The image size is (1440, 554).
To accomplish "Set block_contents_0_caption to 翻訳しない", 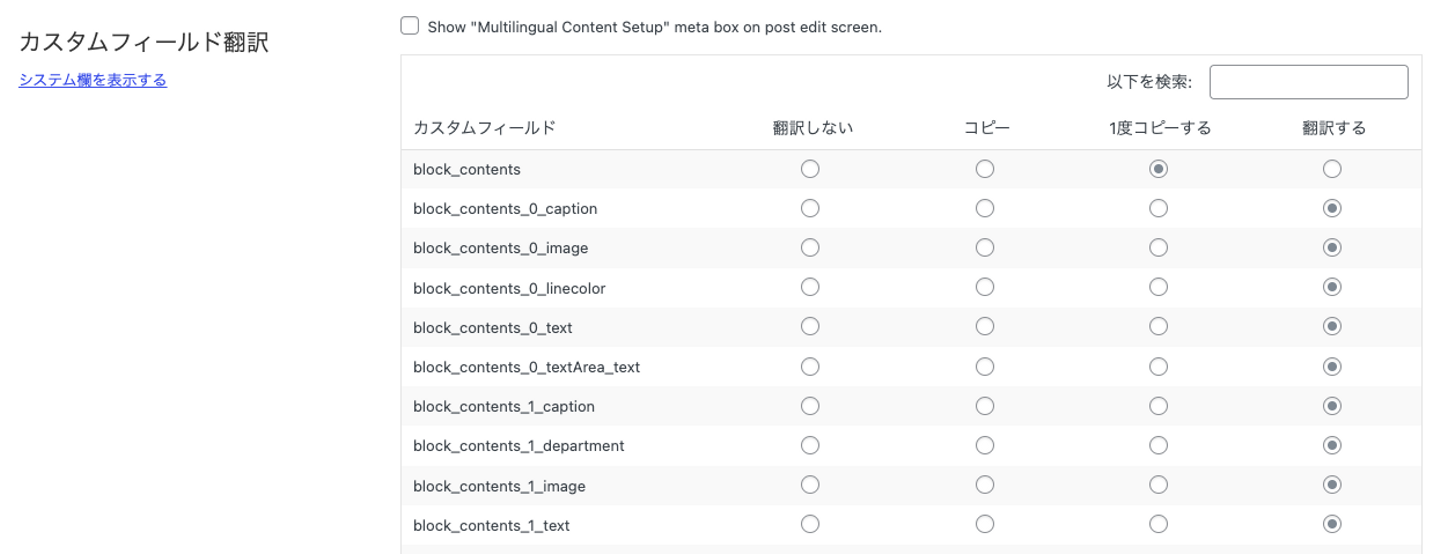I will tap(810, 208).
